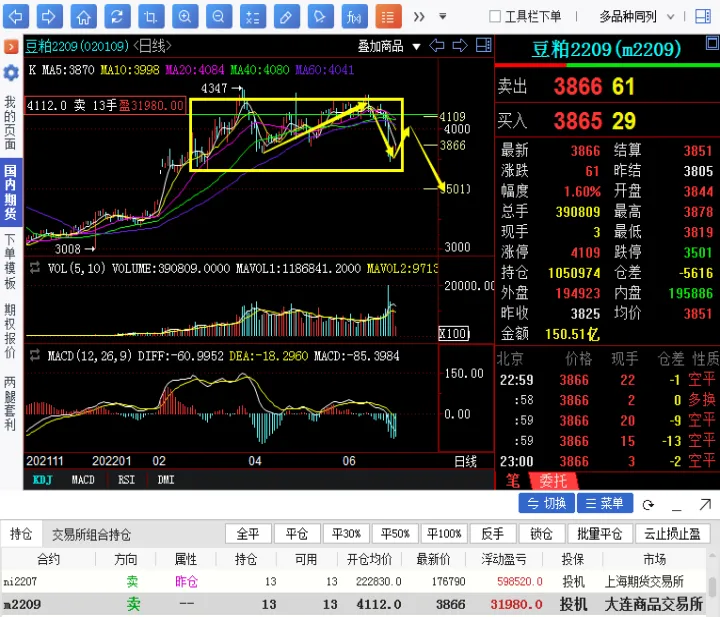The image size is (720, 617).
Task: Select DMI indicator tab
Action: 166,480
